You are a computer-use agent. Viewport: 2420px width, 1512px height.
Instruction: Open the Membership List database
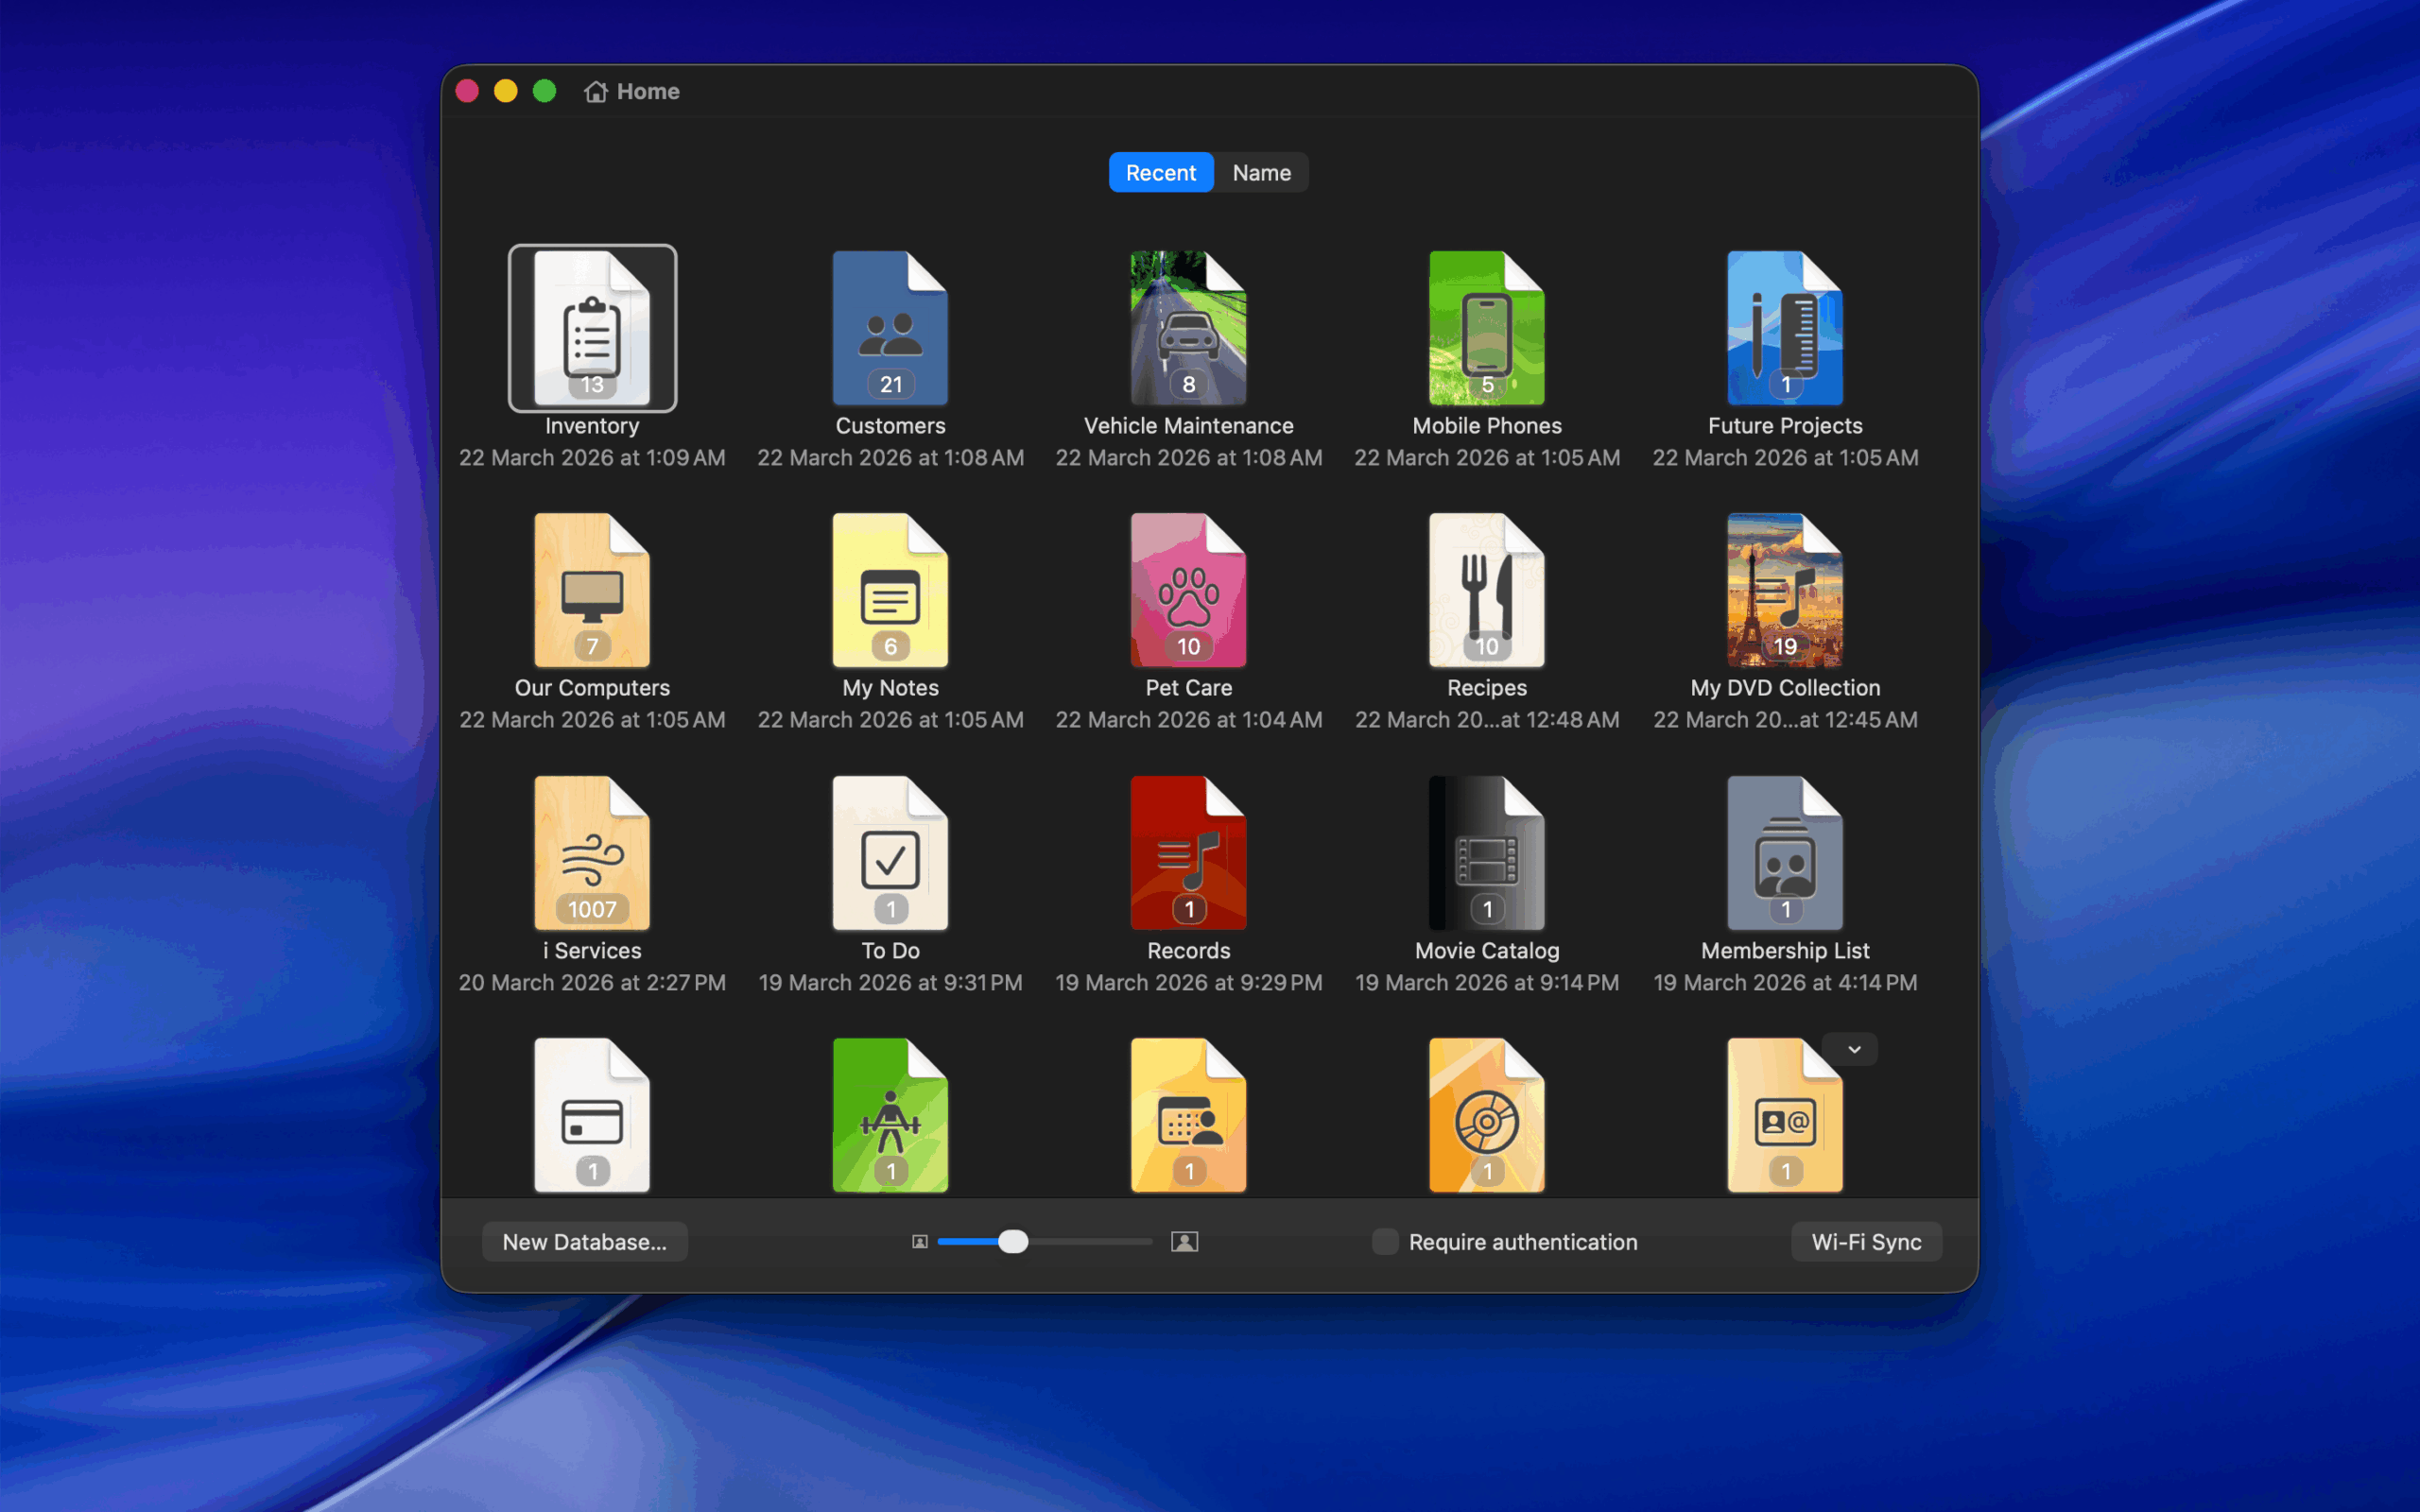[1784, 853]
